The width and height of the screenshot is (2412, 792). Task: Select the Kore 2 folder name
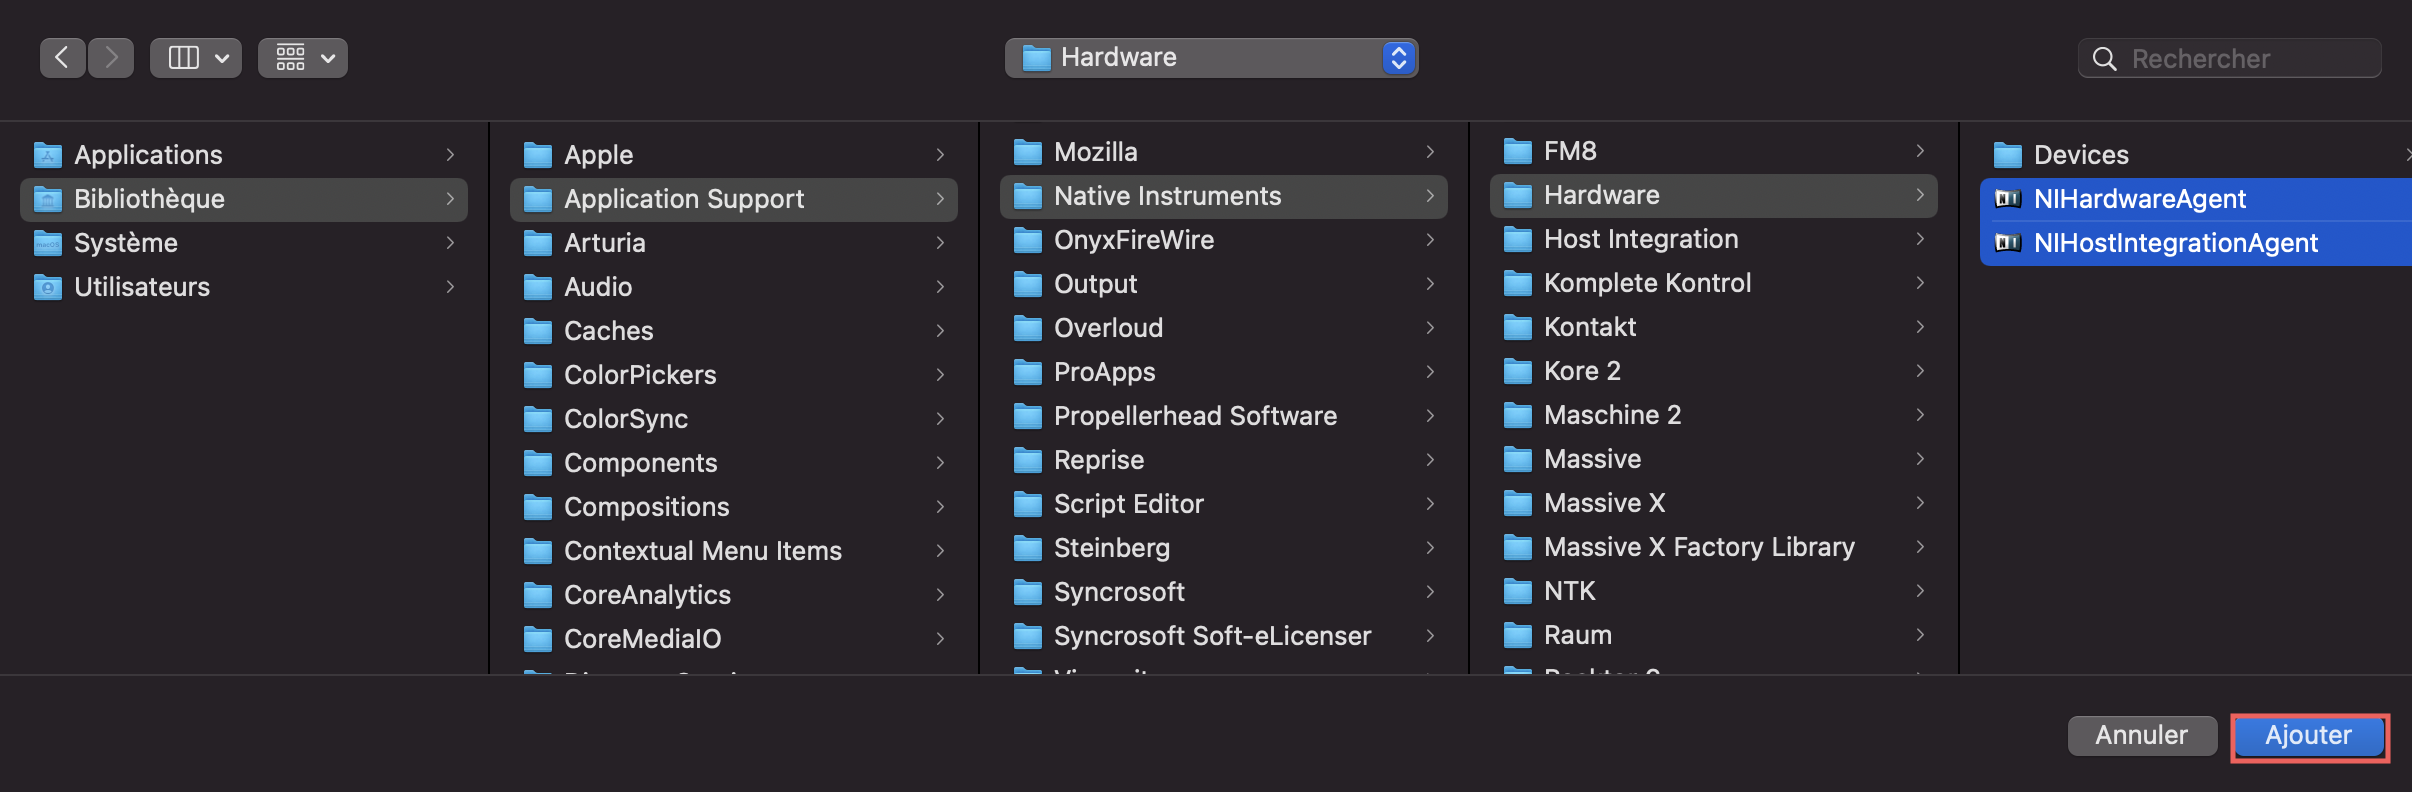[x=1583, y=371]
